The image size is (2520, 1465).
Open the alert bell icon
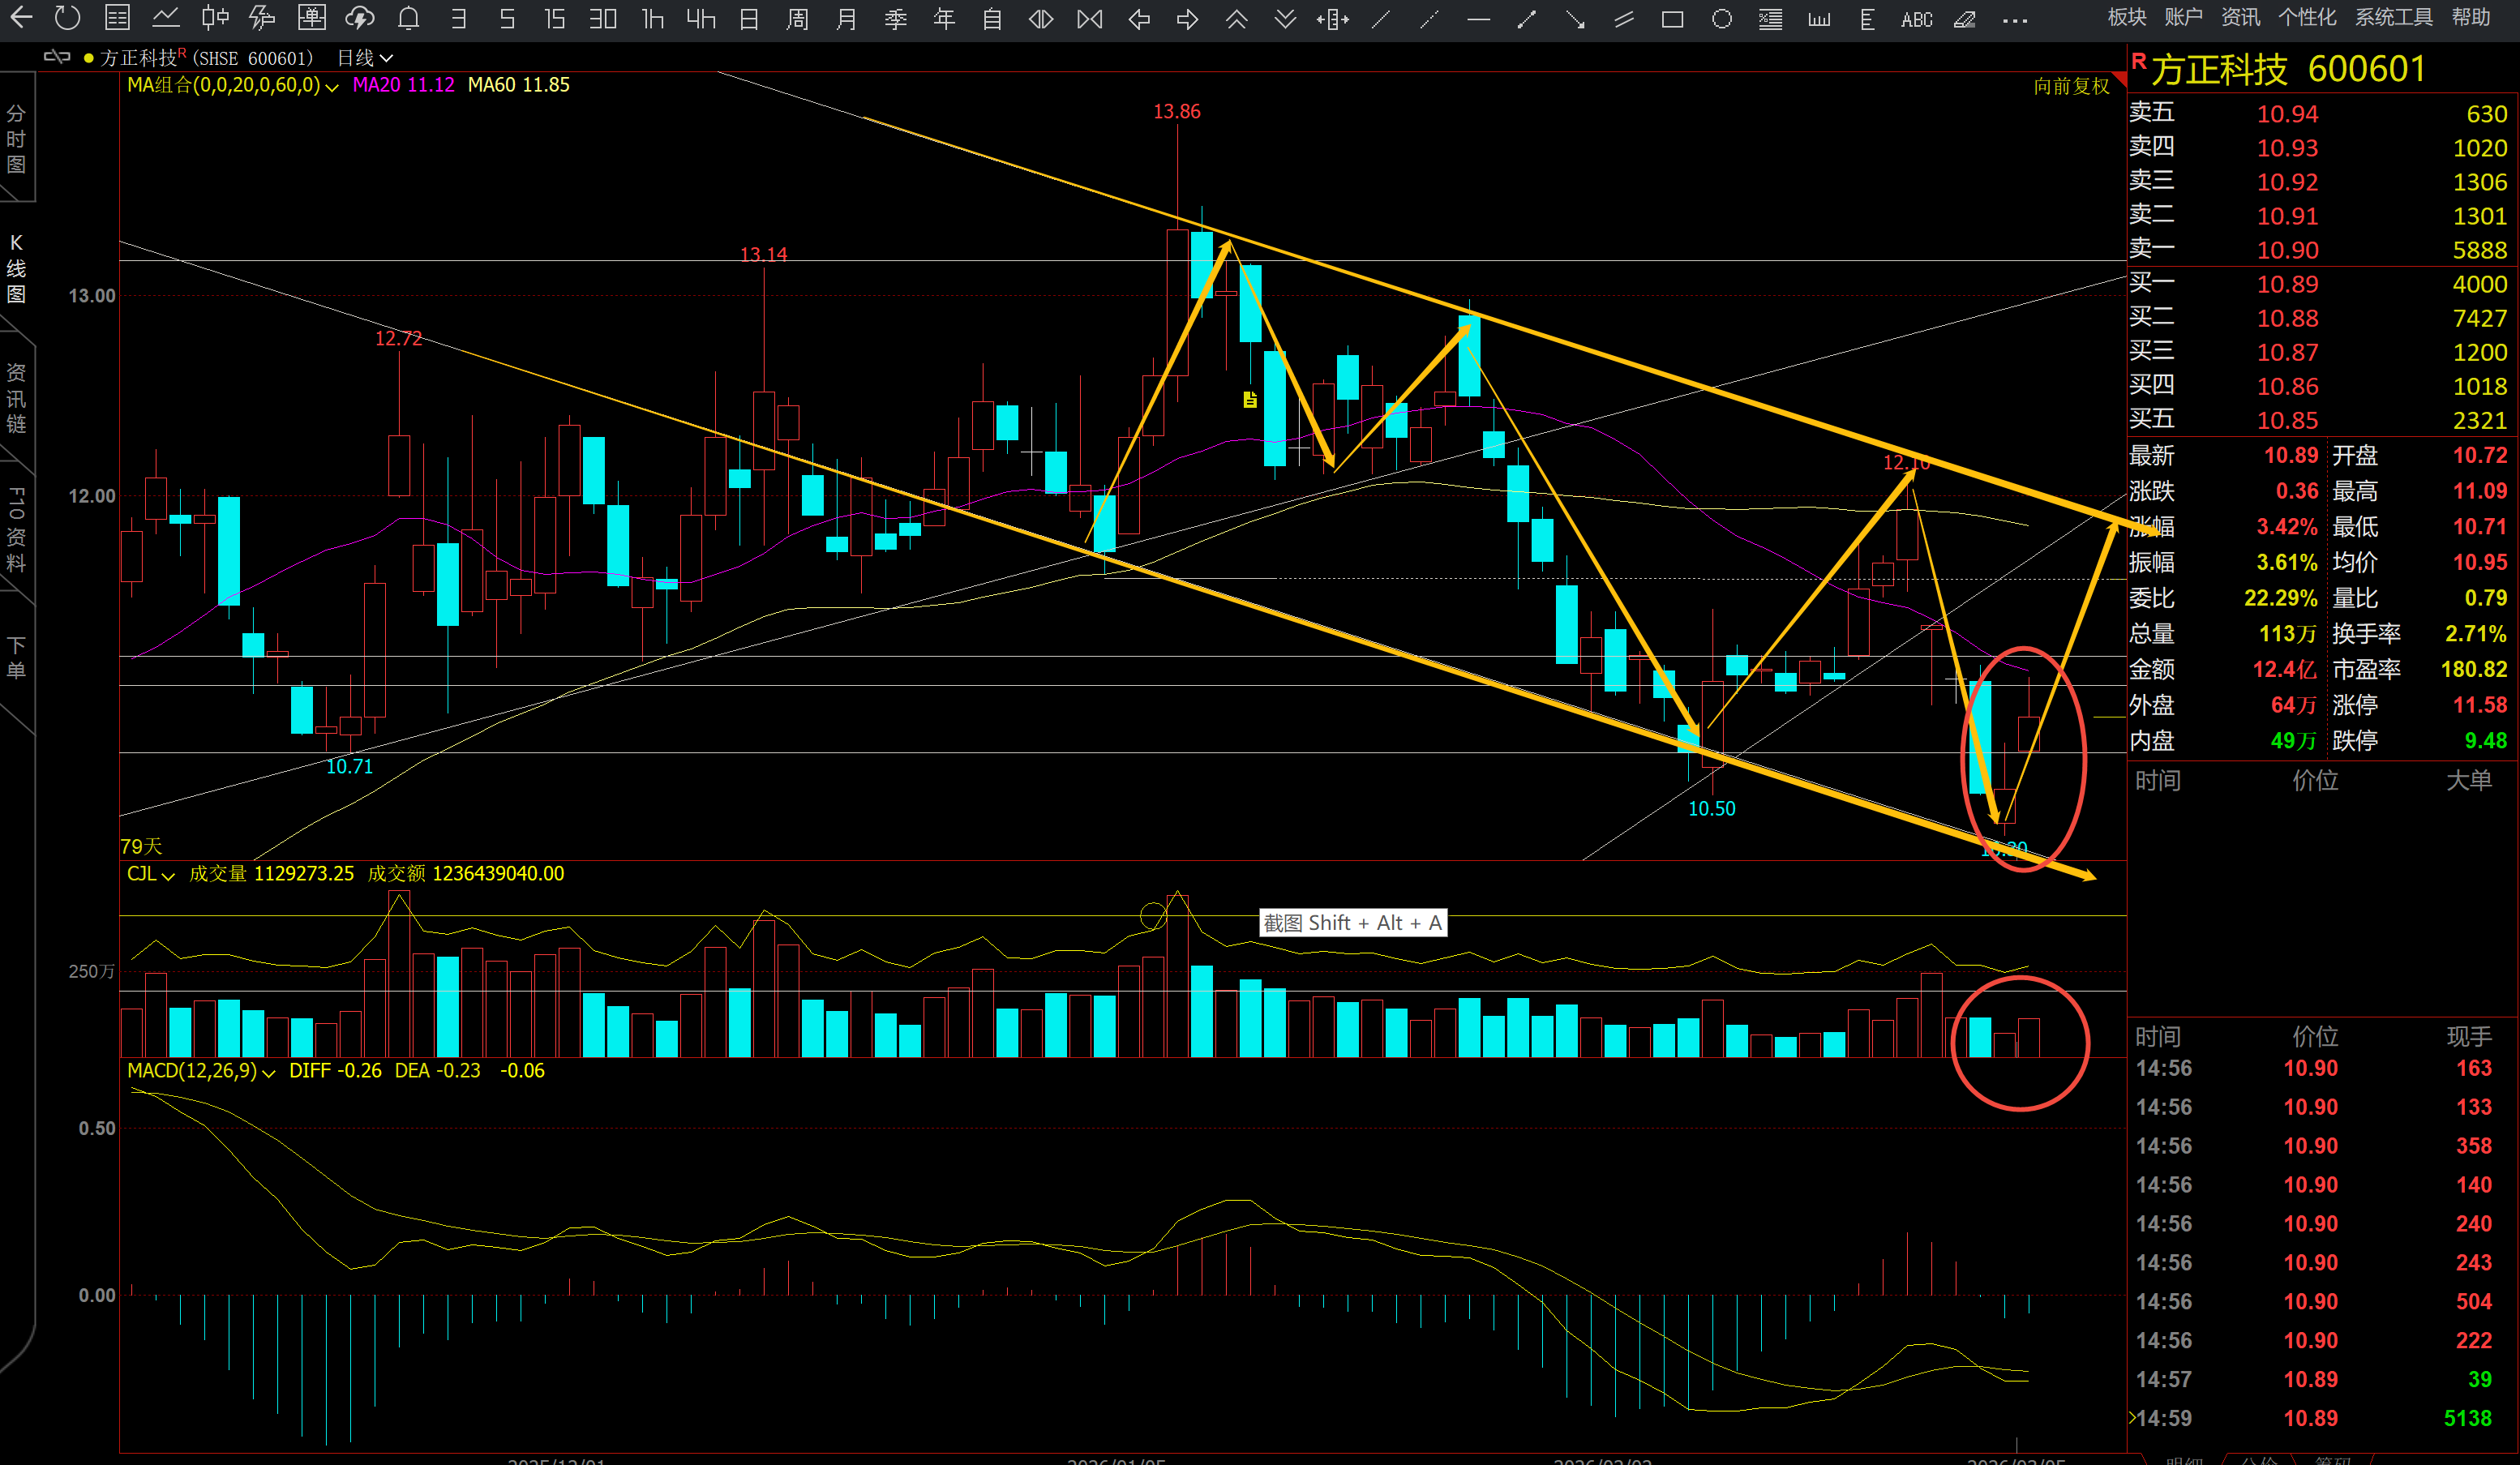408,18
